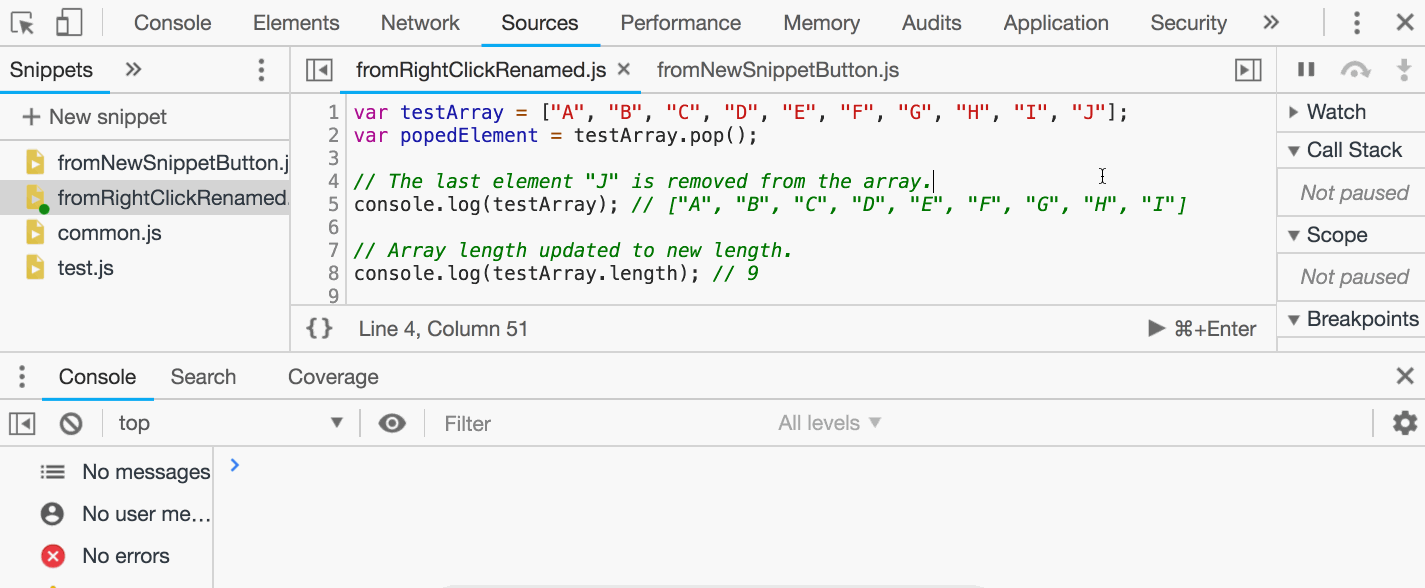Open console settings gear

(x=1404, y=423)
